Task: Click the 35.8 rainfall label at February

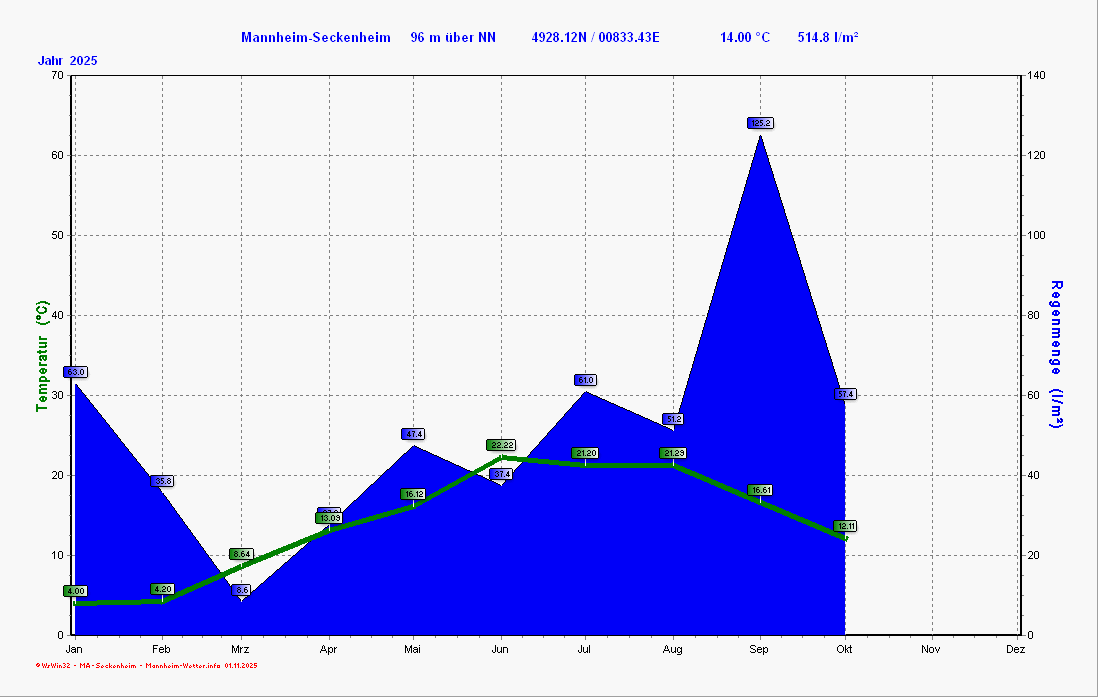Action: click(x=162, y=481)
